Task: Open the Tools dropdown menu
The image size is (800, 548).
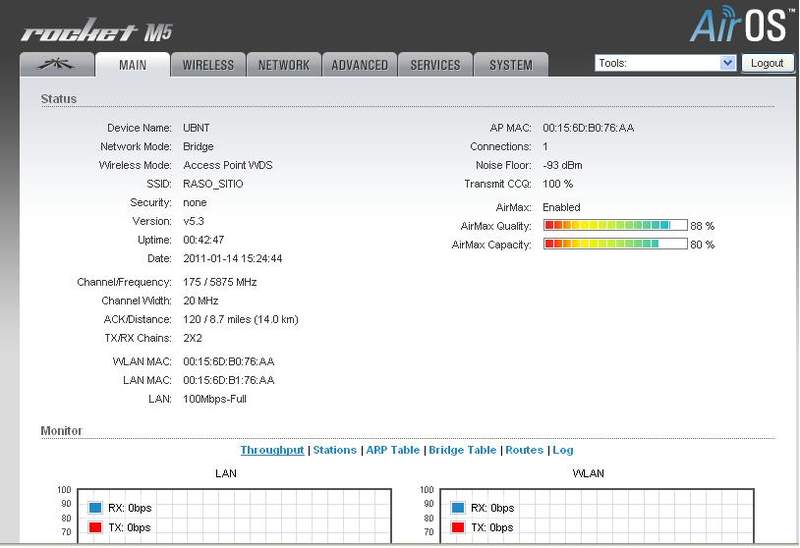Action: (665, 63)
